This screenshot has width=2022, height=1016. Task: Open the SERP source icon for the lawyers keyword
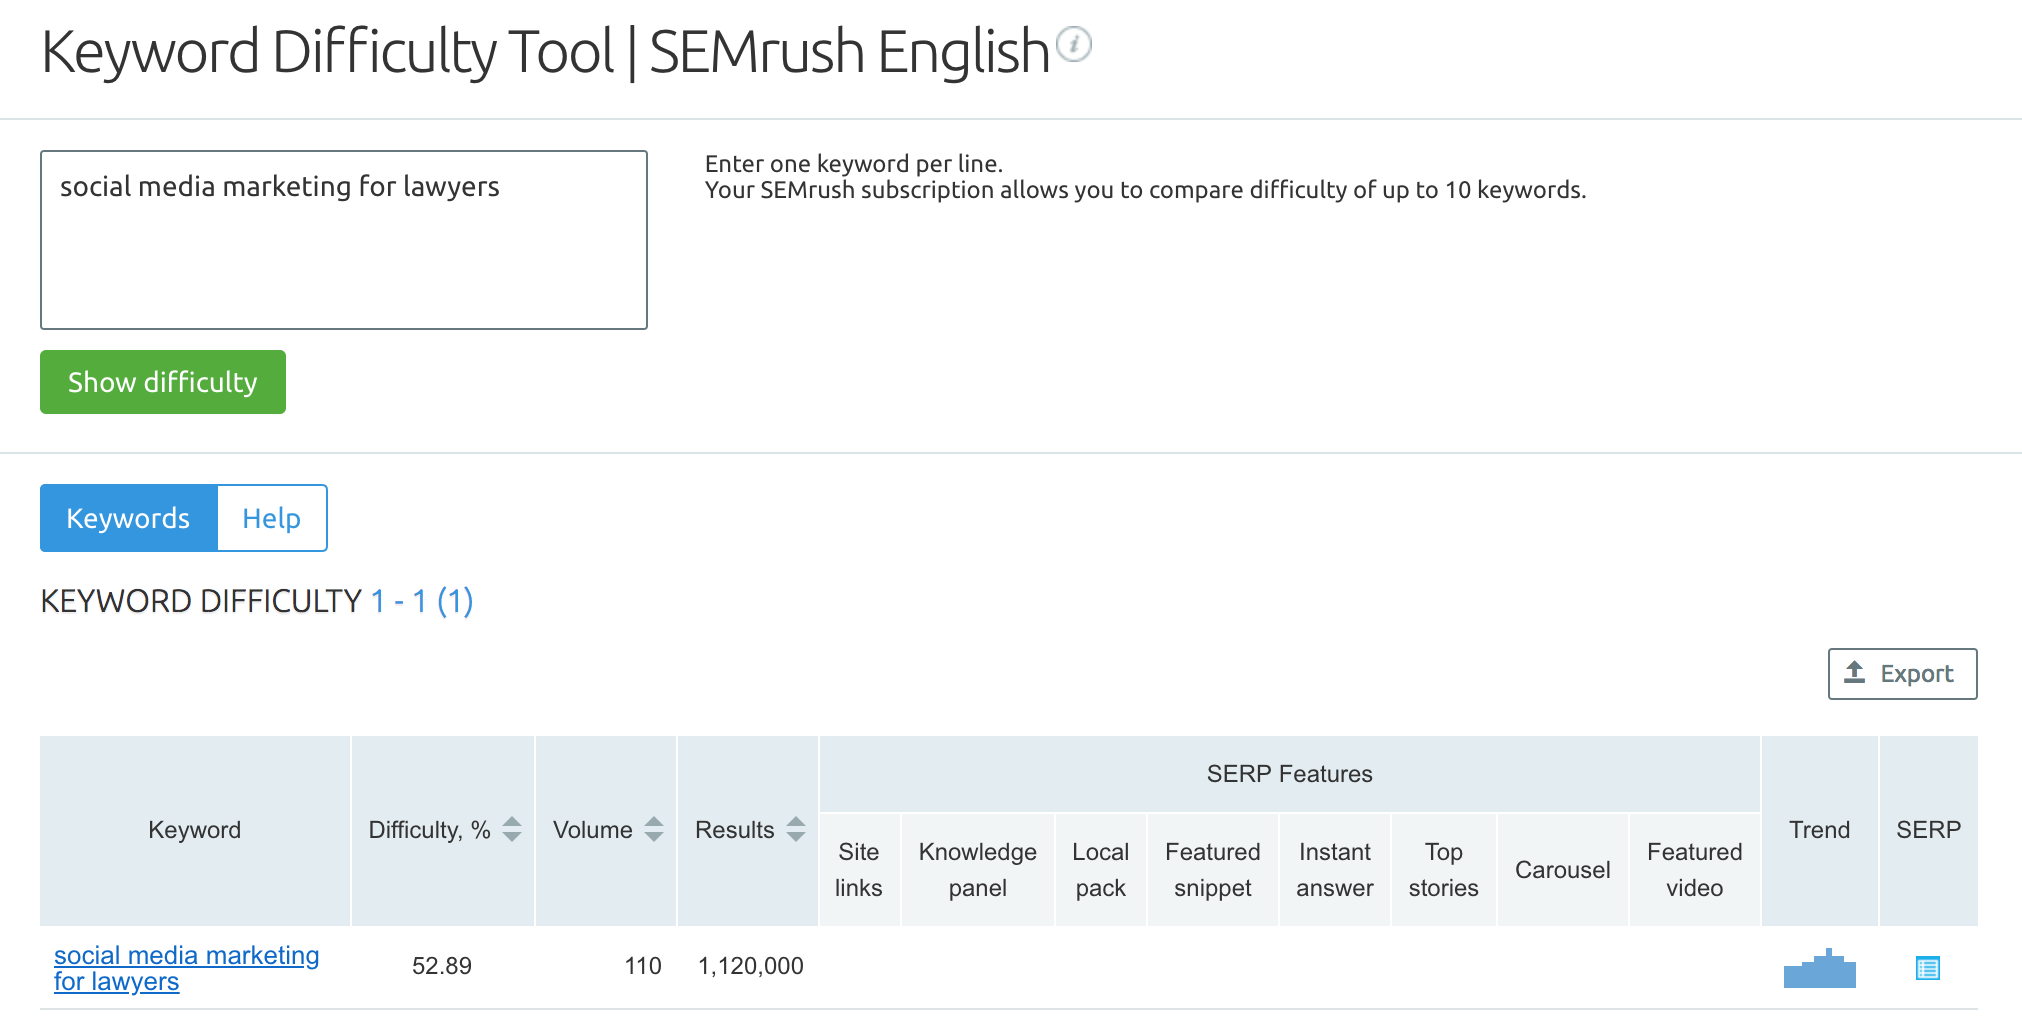click(x=1927, y=968)
